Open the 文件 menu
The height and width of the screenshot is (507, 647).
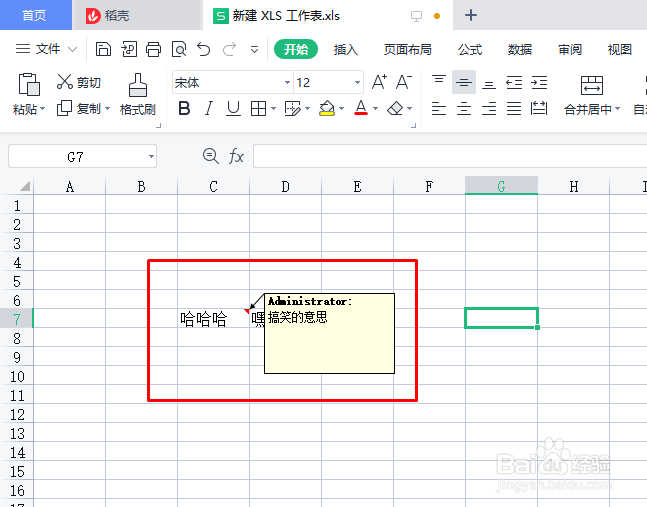click(46, 49)
